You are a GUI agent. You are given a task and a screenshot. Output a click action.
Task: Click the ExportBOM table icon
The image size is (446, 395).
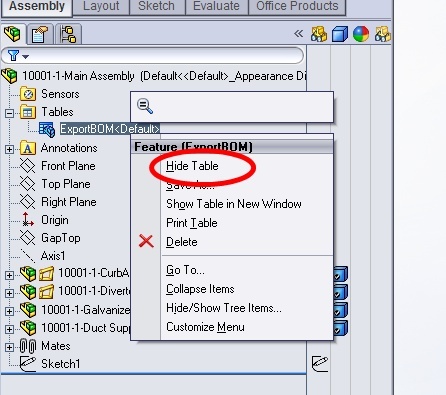point(47,129)
